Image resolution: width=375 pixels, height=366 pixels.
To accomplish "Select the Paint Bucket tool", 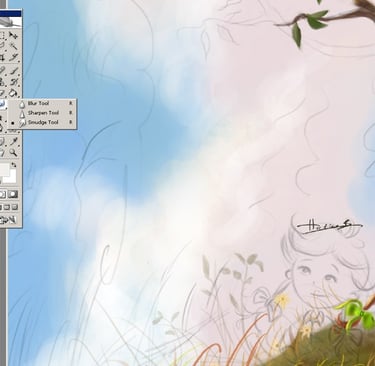I will [13, 93].
